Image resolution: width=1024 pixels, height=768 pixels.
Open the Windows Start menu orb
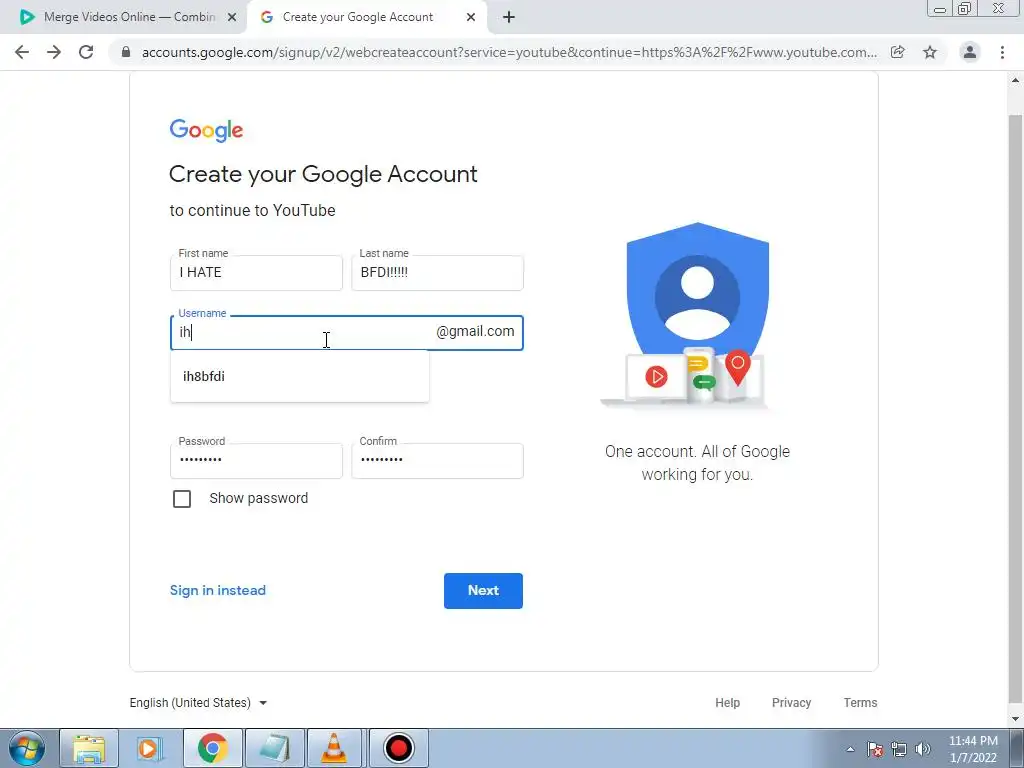pos(27,748)
